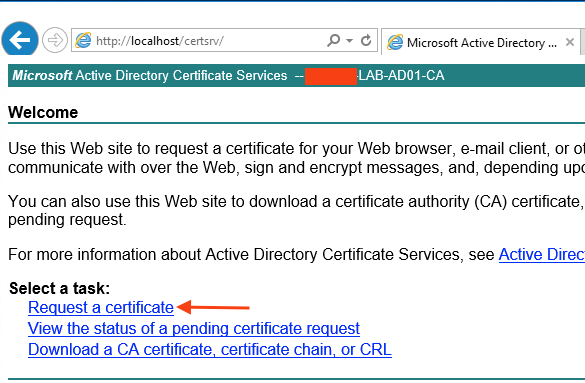Follow the Active Directory documentation link
585x383 pixels.
(x=542, y=255)
